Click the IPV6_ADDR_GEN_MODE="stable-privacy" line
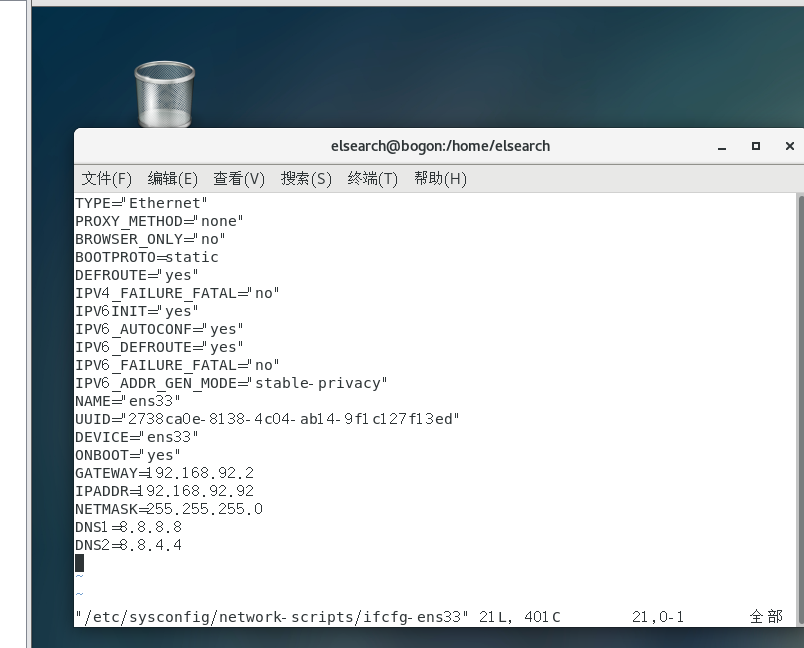Image resolution: width=804 pixels, height=648 pixels. (231, 383)
